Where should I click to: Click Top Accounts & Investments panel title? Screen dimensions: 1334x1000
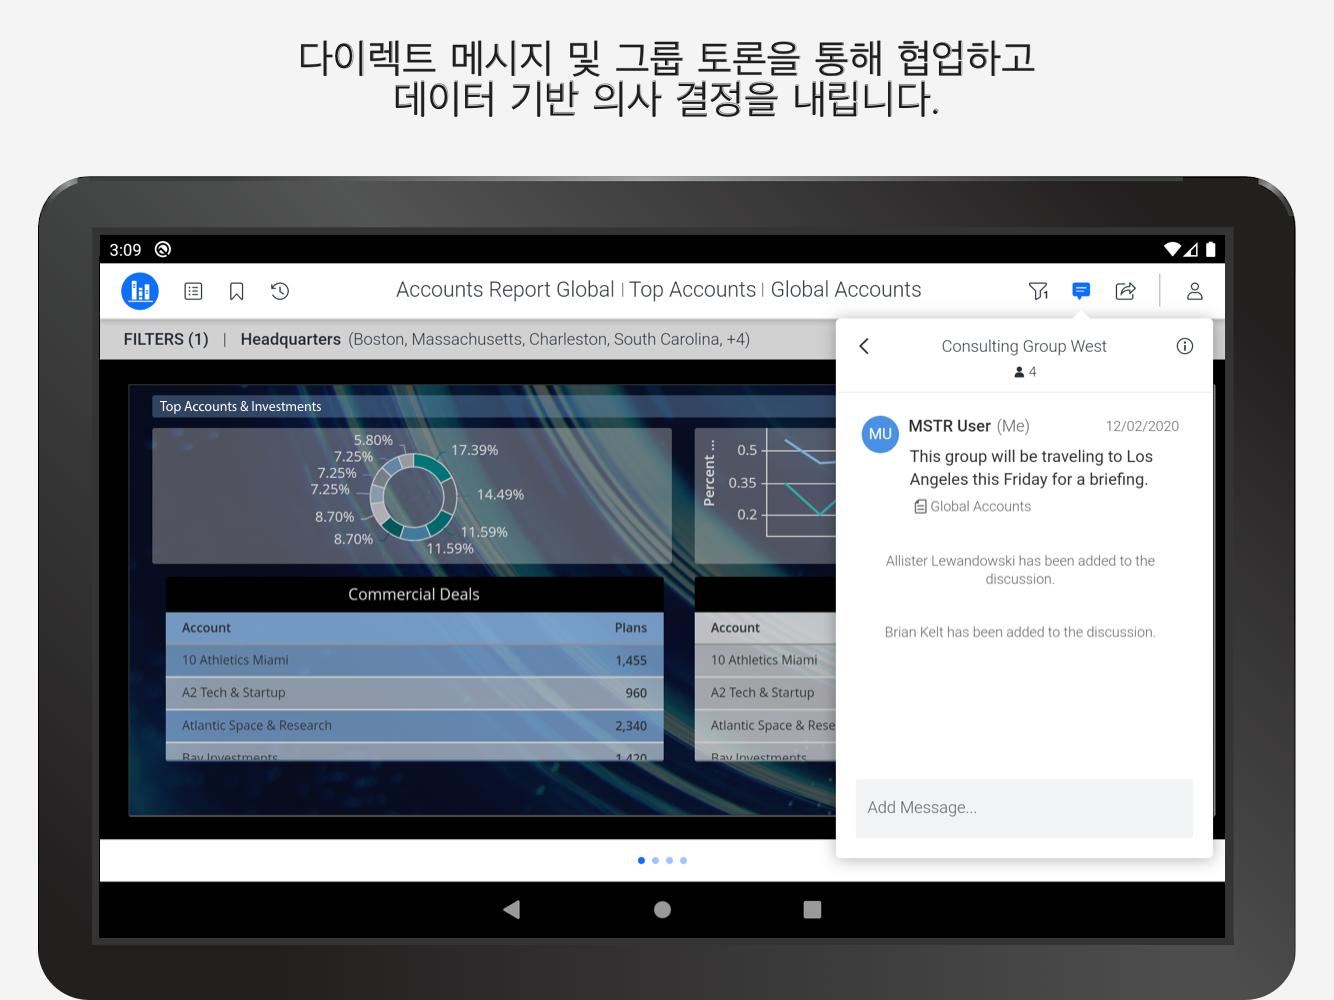tap(240, 406)
